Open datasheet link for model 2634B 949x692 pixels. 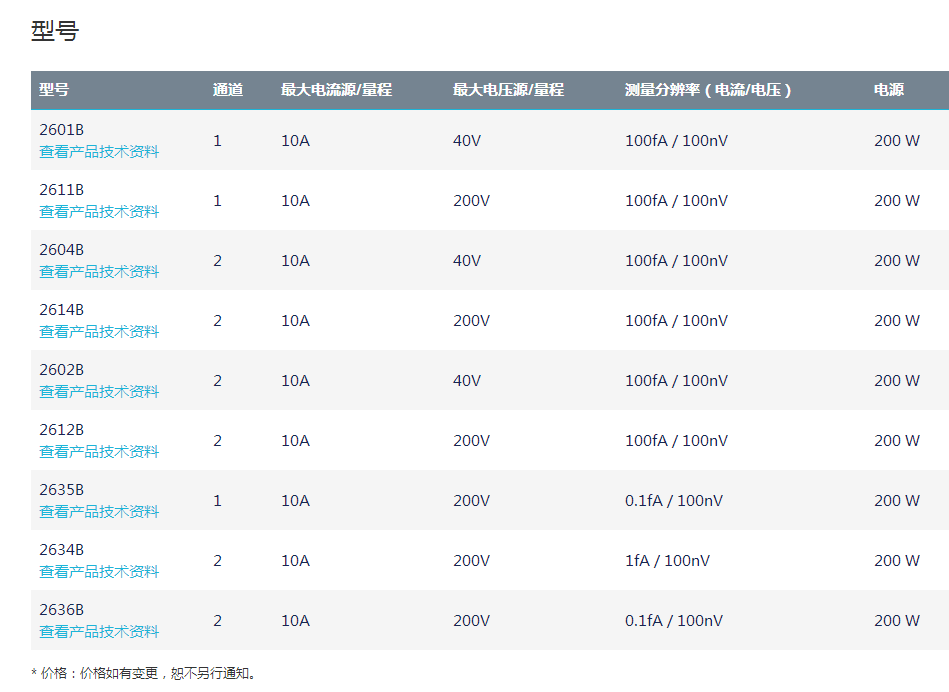99,571
